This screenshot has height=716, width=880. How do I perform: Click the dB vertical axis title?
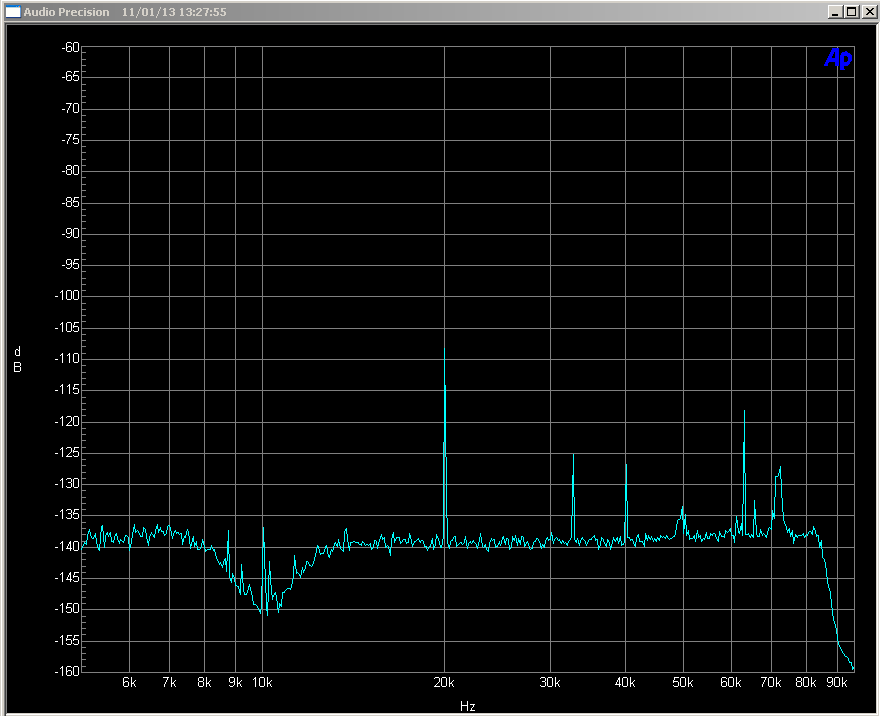[x=17, y=360]
